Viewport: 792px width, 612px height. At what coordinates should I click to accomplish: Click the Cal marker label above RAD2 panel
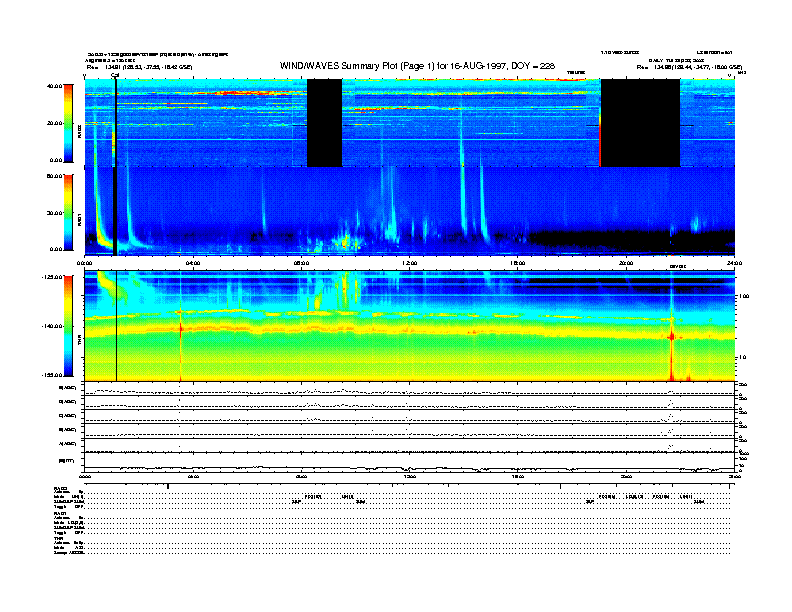tap(115, 75)
